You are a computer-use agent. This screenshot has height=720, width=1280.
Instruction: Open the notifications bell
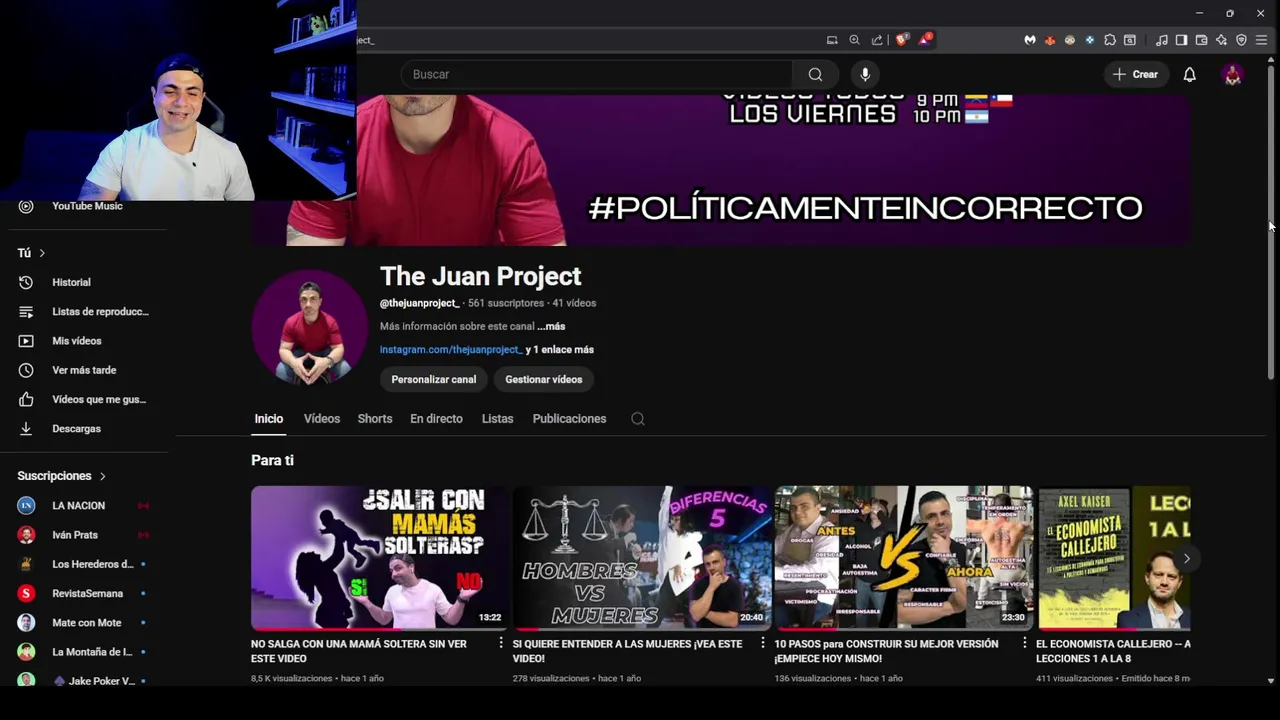1189,74
